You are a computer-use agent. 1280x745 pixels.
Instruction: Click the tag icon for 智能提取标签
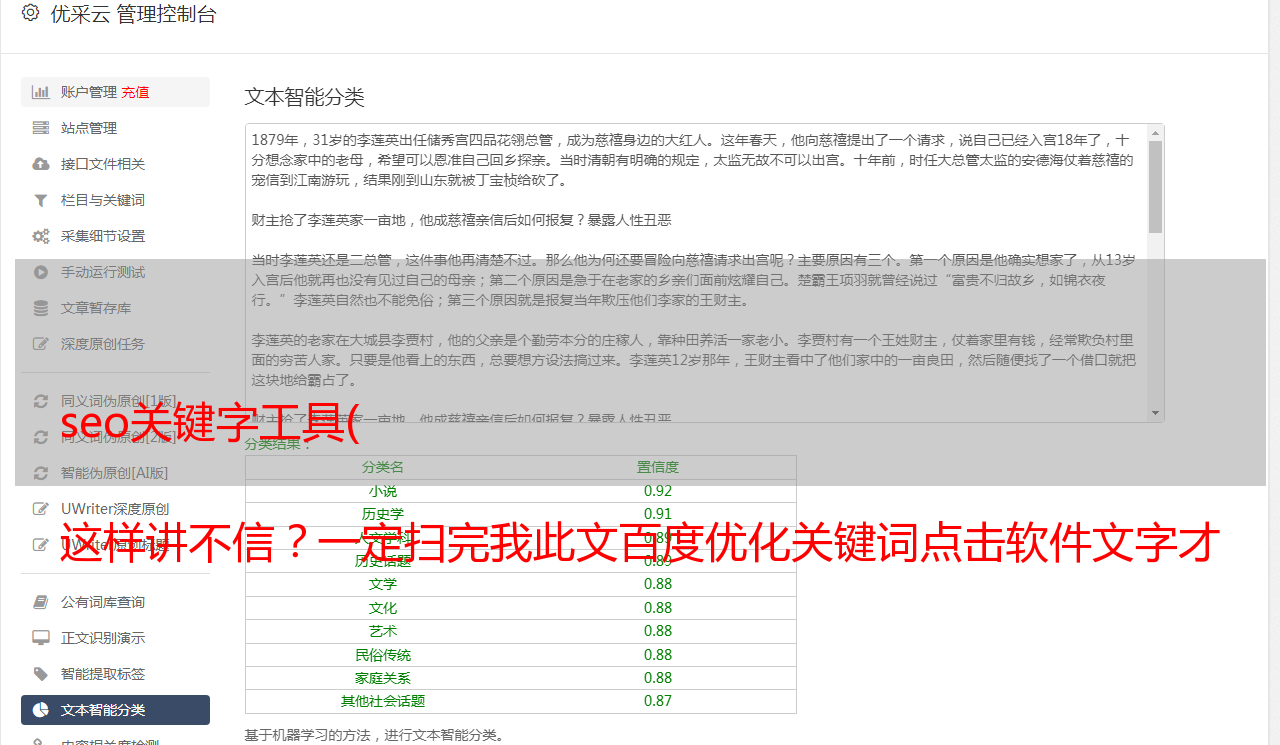tap(41, 674)
